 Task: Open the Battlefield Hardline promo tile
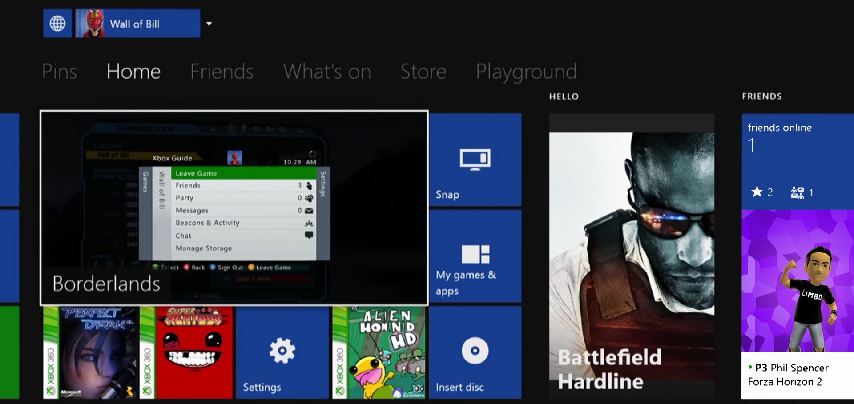[631, 255]
